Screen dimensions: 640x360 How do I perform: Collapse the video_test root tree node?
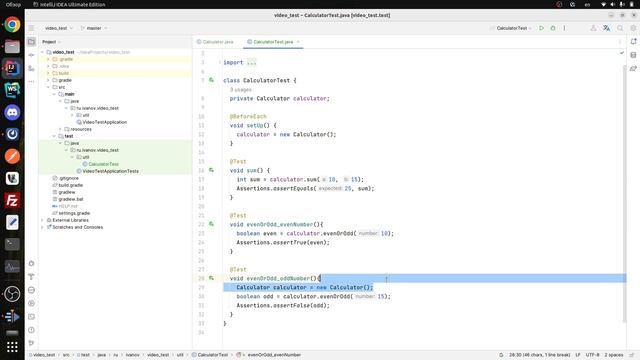coord(42,52)
